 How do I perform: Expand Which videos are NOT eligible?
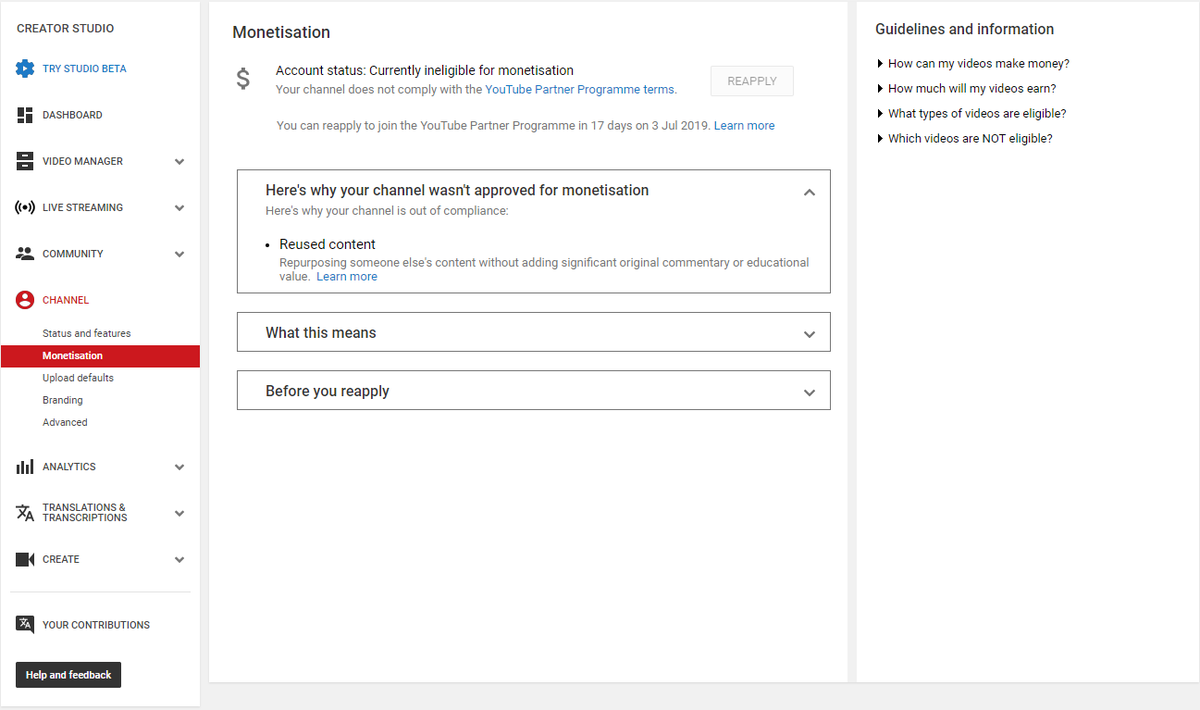coord(964,139)
